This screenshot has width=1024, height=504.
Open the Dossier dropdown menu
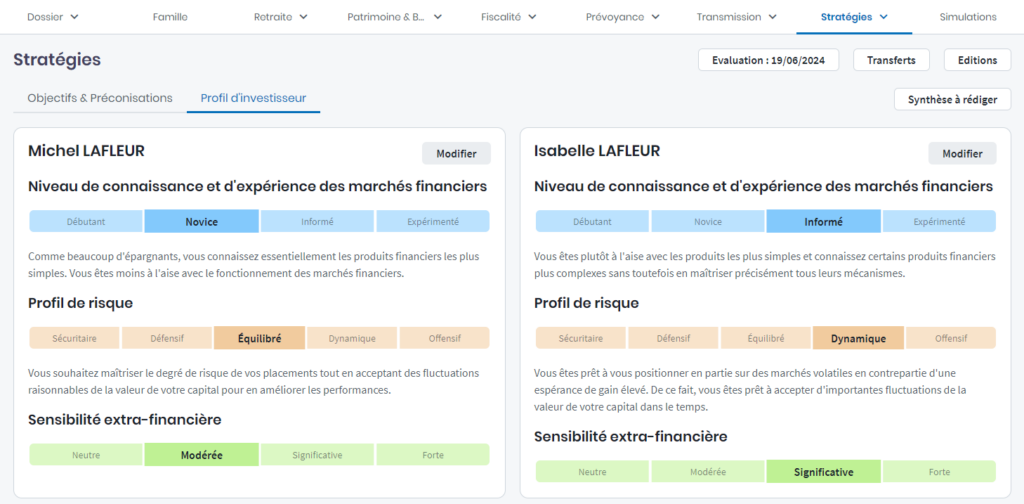tap(52, 17)
